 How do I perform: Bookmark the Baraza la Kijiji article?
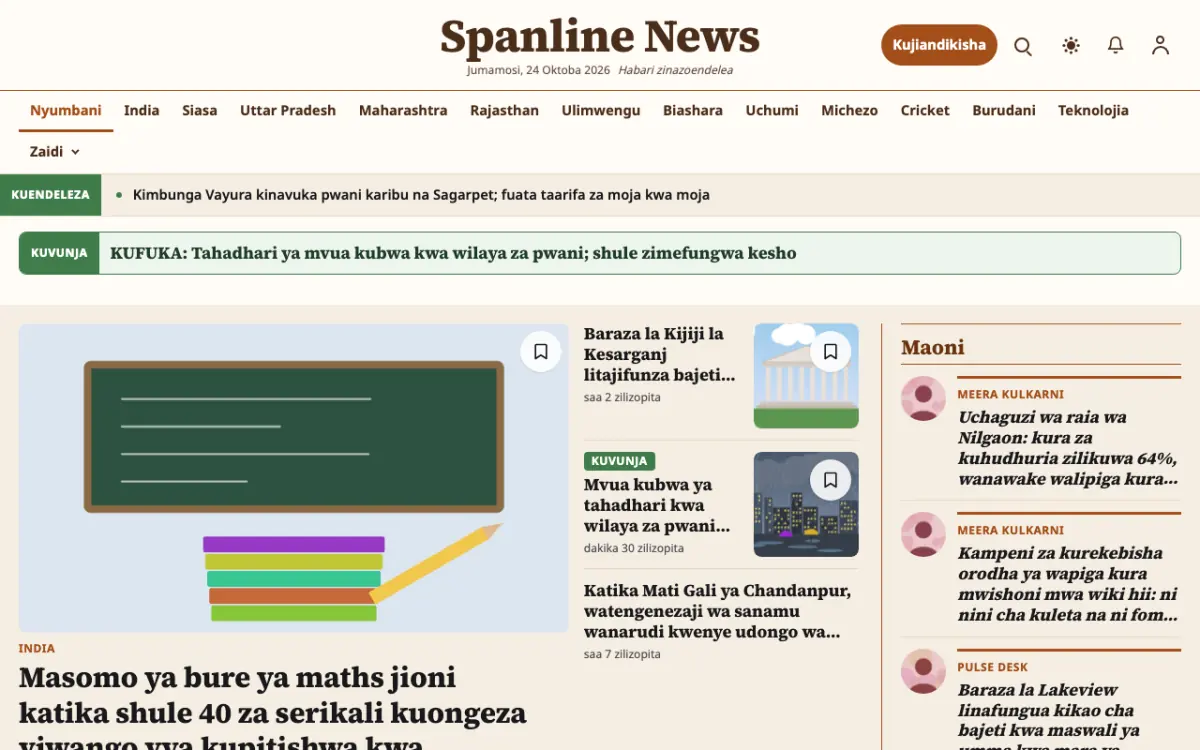pos(830,352)
